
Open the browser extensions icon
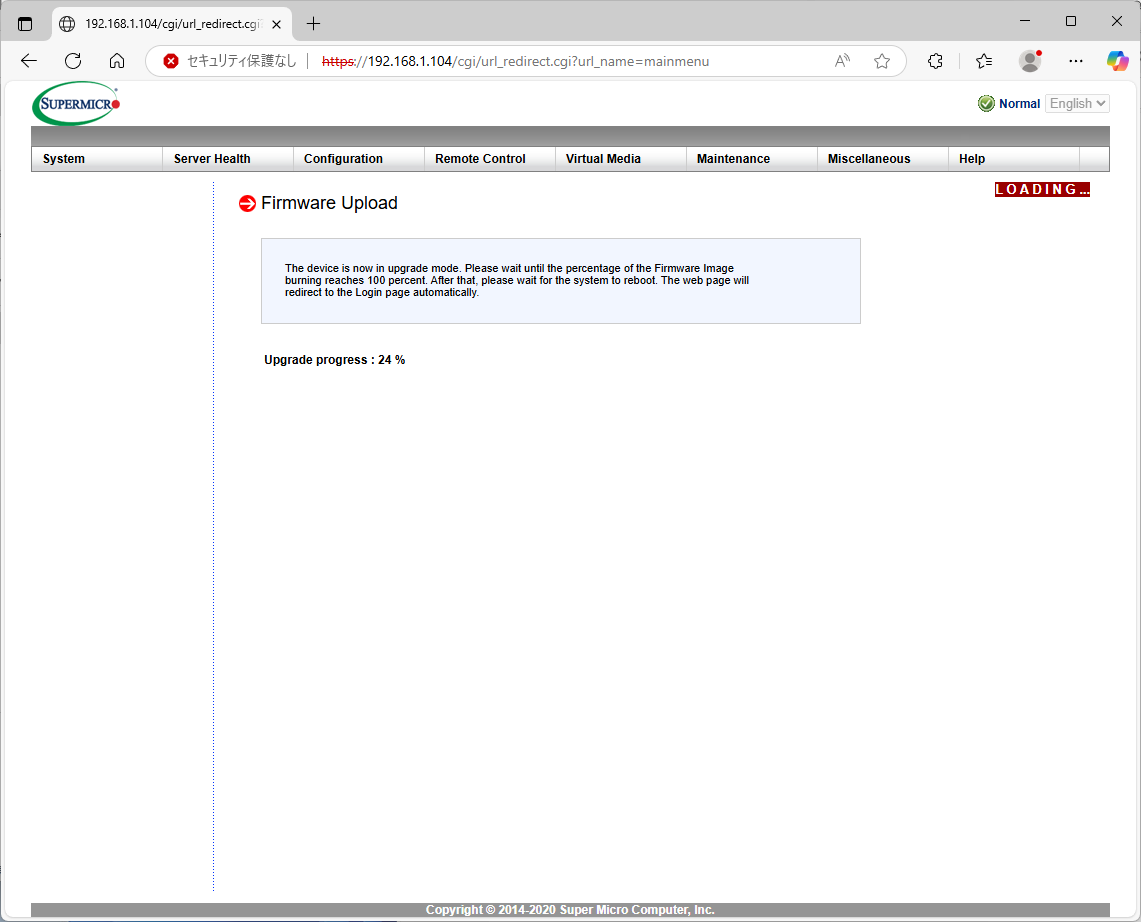(x=935, y=61)
